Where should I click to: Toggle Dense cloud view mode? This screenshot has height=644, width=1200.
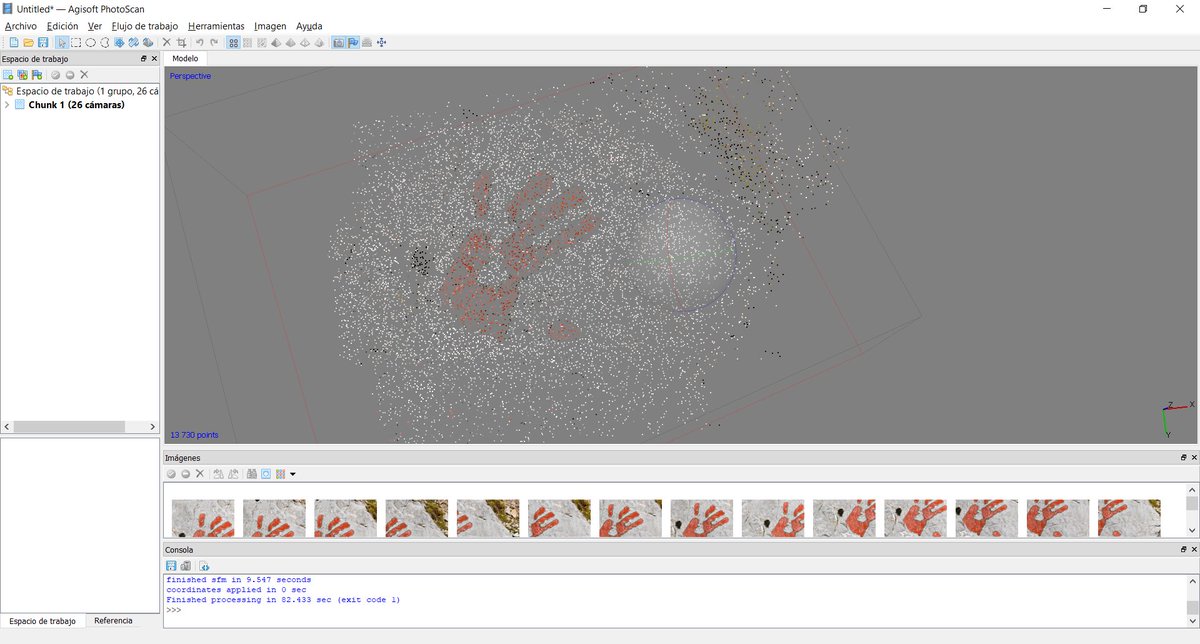[247, 43]
